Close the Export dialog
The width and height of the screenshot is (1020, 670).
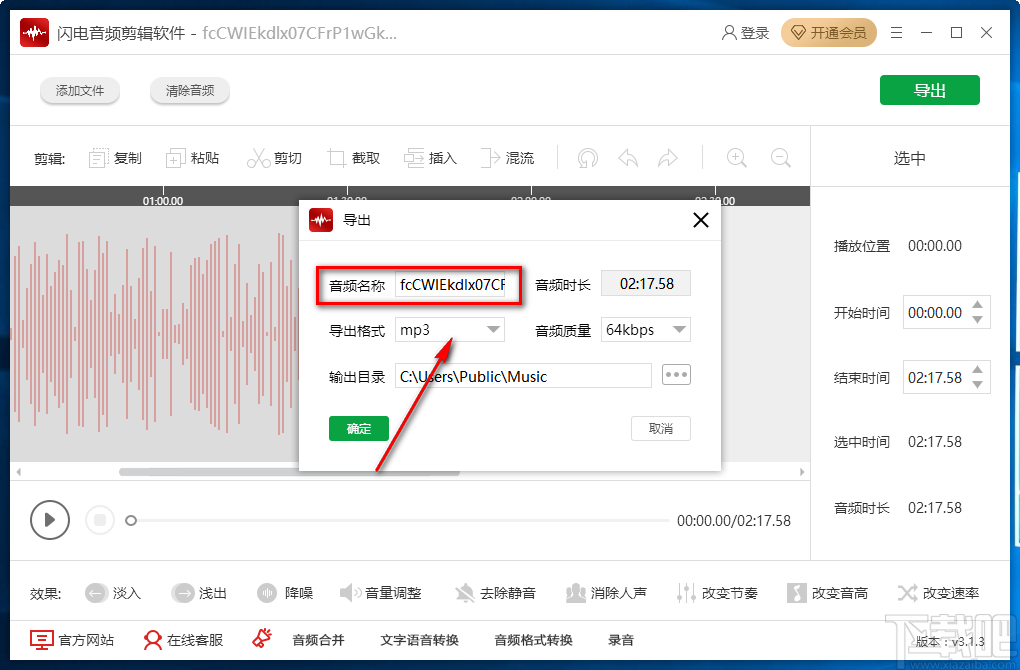(x=701, y=220)
